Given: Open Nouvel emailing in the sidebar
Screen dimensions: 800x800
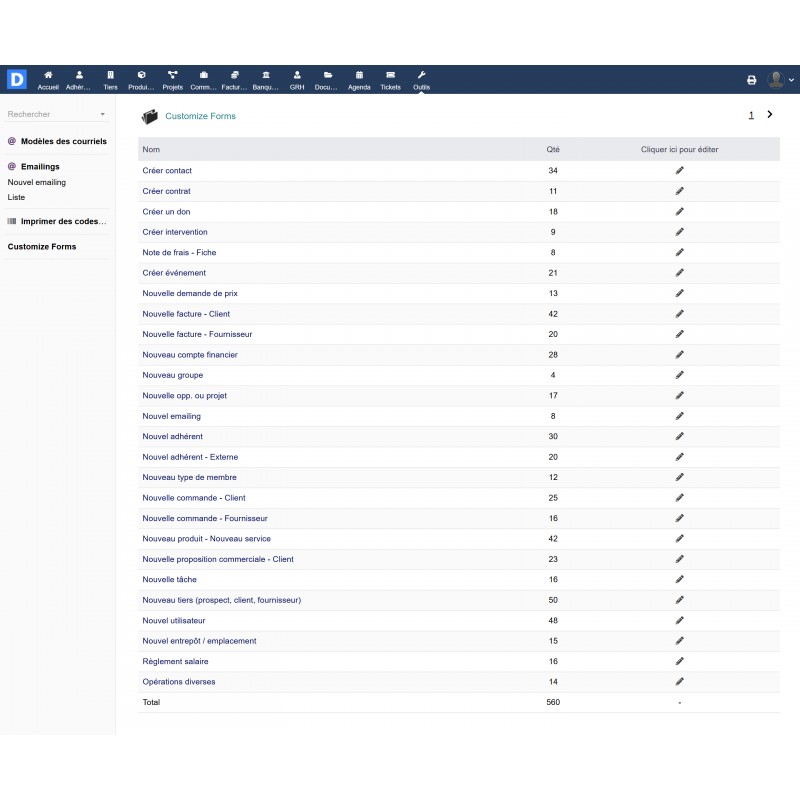Looking at the screenshot, I should pyautogui.click(x=37, y=182).
